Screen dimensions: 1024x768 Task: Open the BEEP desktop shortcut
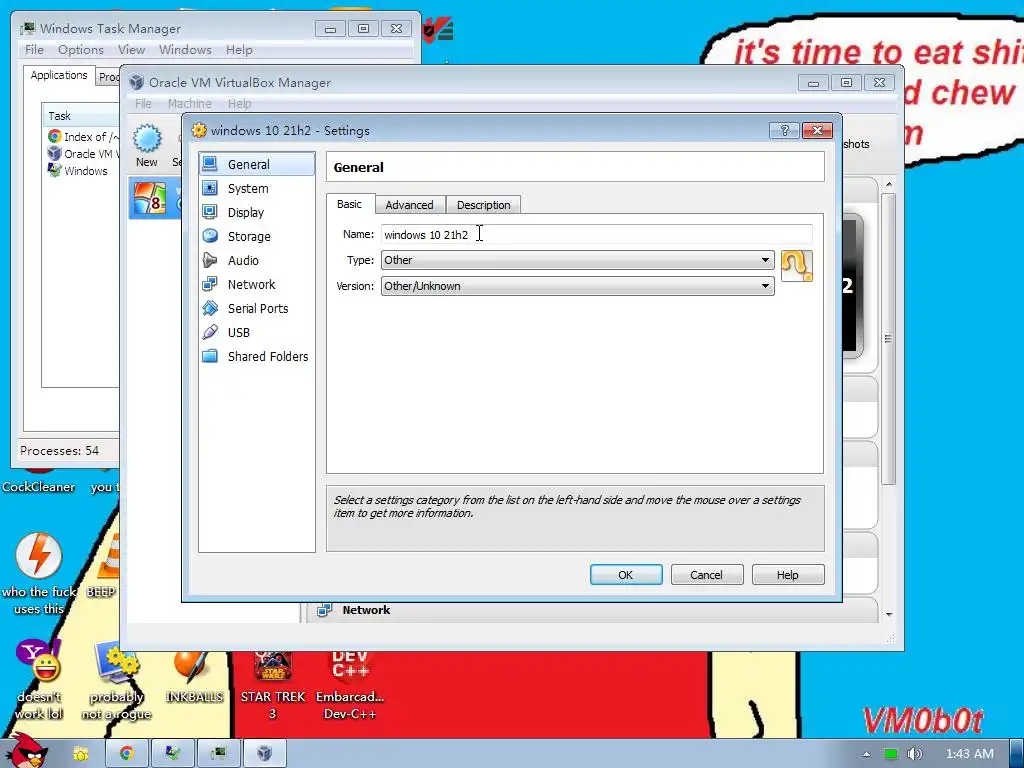coord(102,566)
